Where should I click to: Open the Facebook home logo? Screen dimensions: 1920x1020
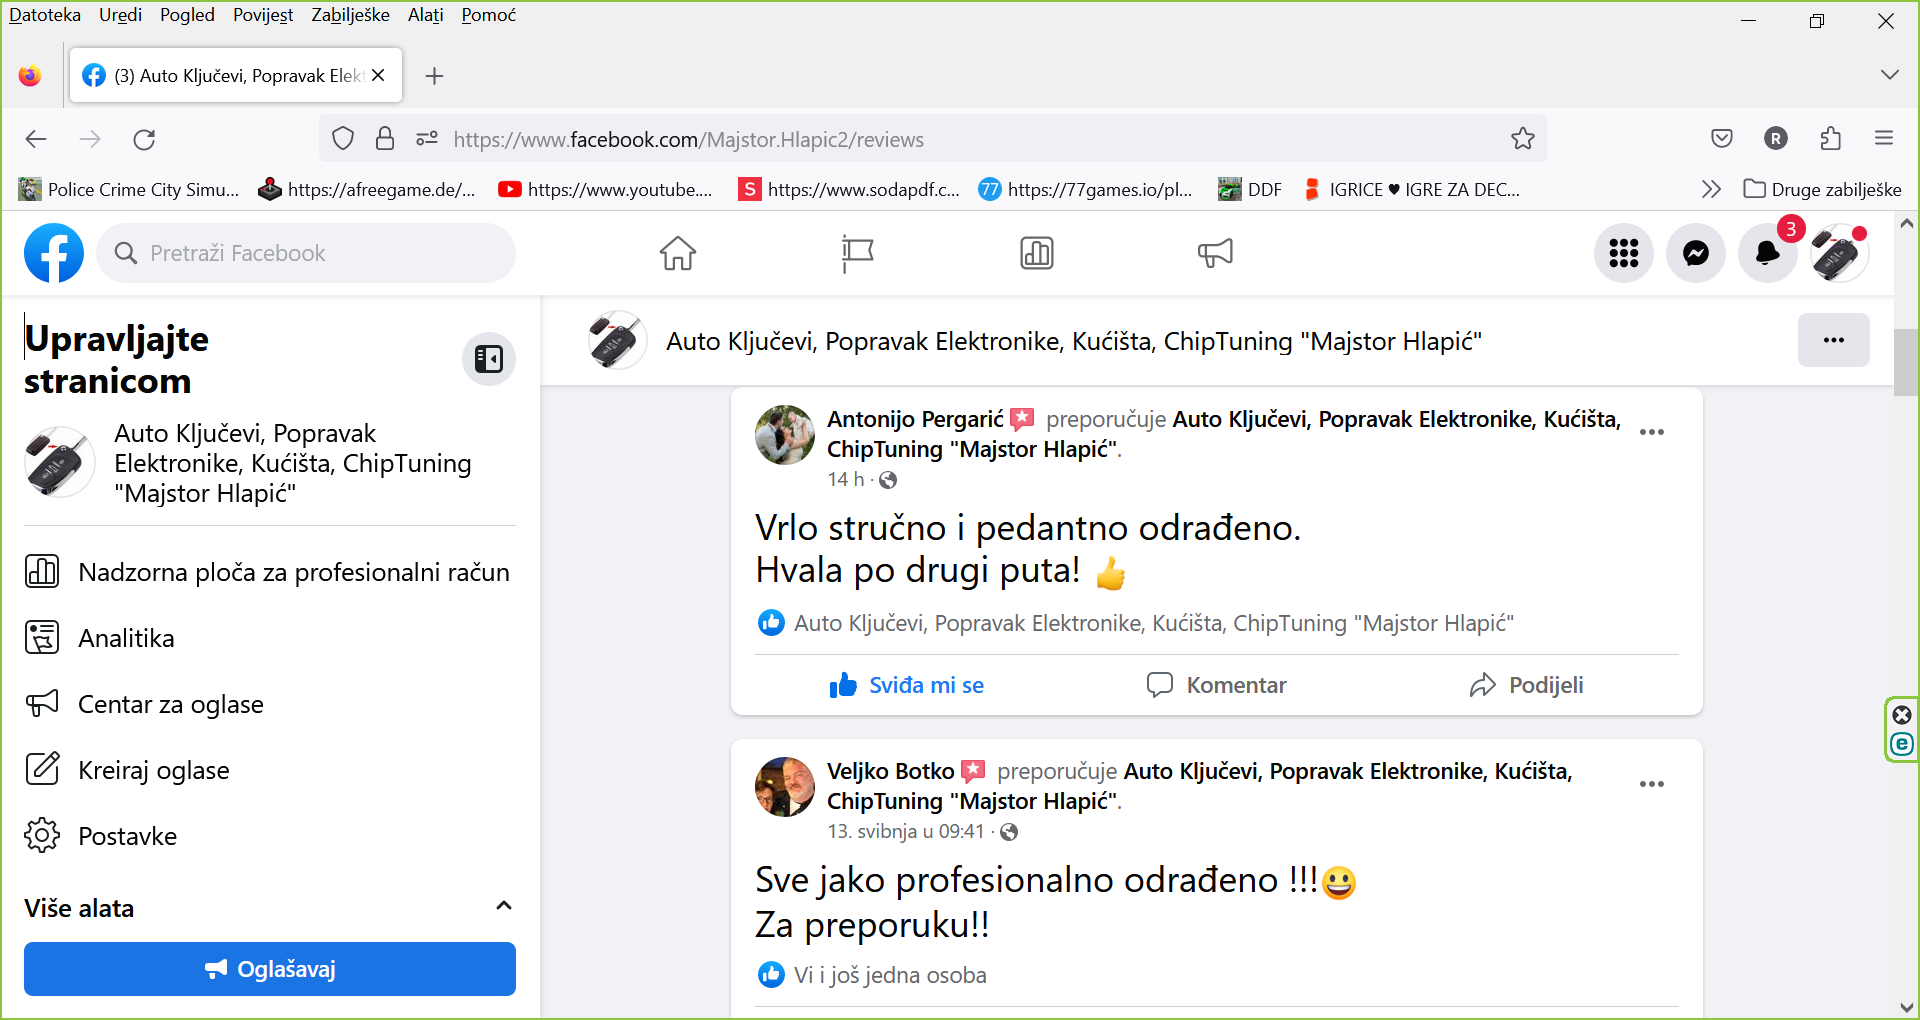(54, 253)
